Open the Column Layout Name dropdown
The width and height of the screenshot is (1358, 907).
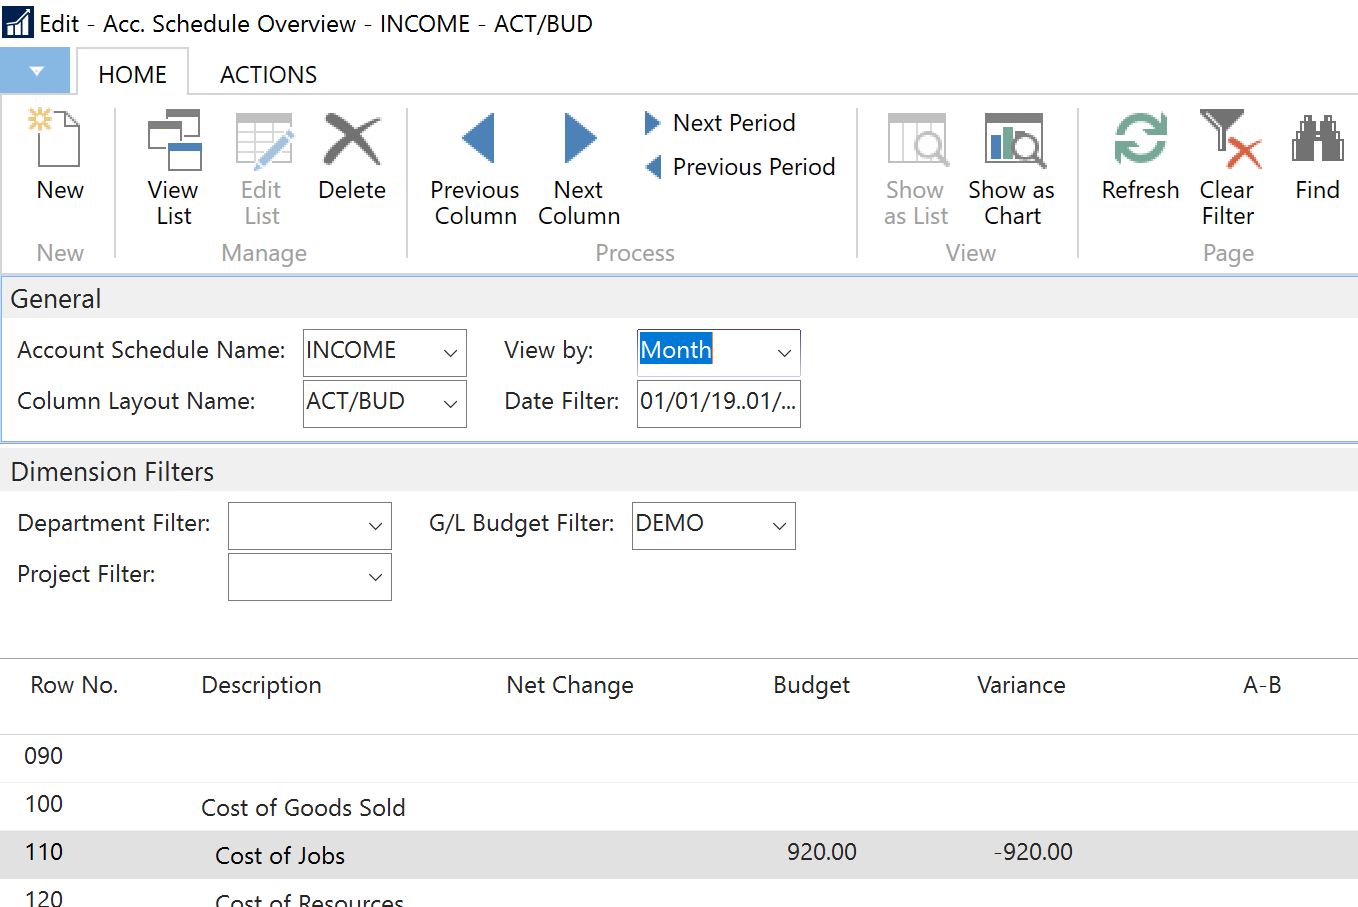tap(450, 404)
